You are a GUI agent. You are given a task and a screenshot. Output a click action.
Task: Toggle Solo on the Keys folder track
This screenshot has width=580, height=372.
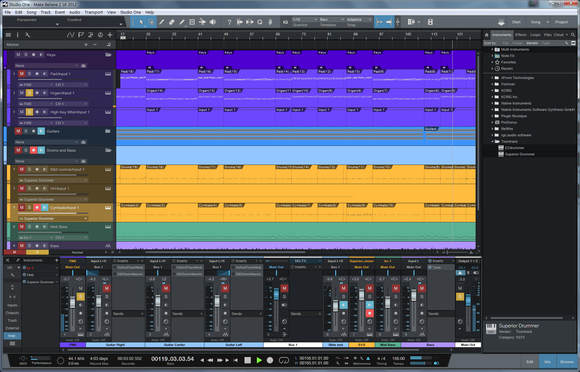26,55
